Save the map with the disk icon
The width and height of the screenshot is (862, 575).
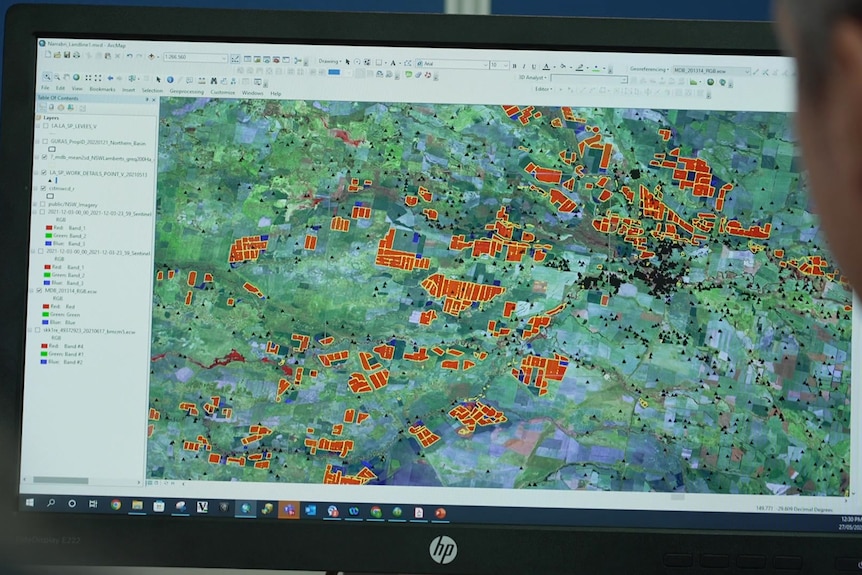[x=67, y=55]
